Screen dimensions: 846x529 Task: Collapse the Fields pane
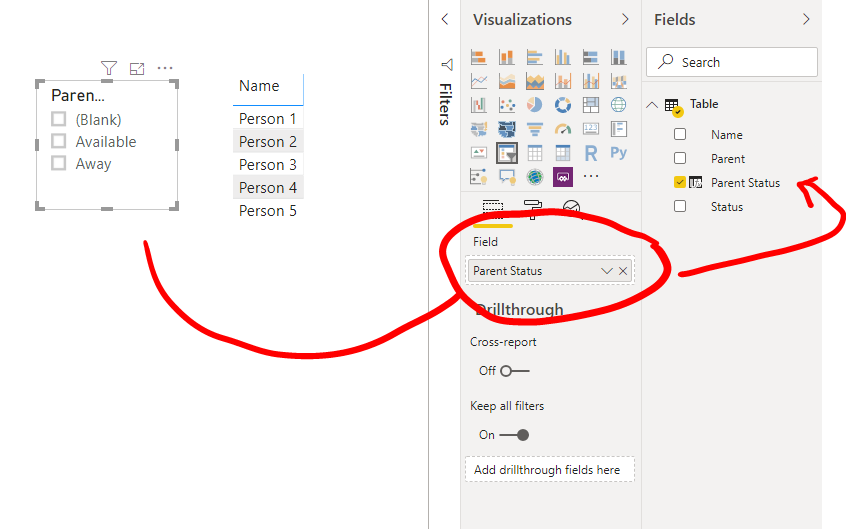pos(806,19)
